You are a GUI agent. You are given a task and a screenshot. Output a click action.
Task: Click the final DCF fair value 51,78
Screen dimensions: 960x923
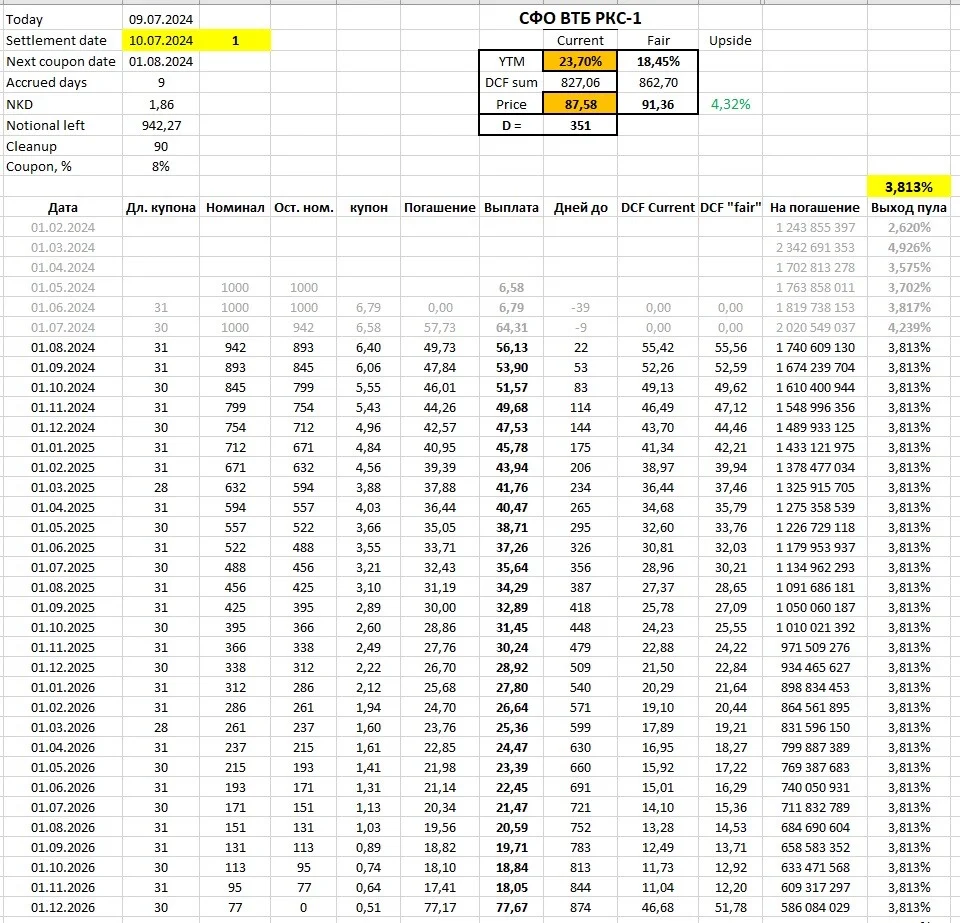click(731, 908)
